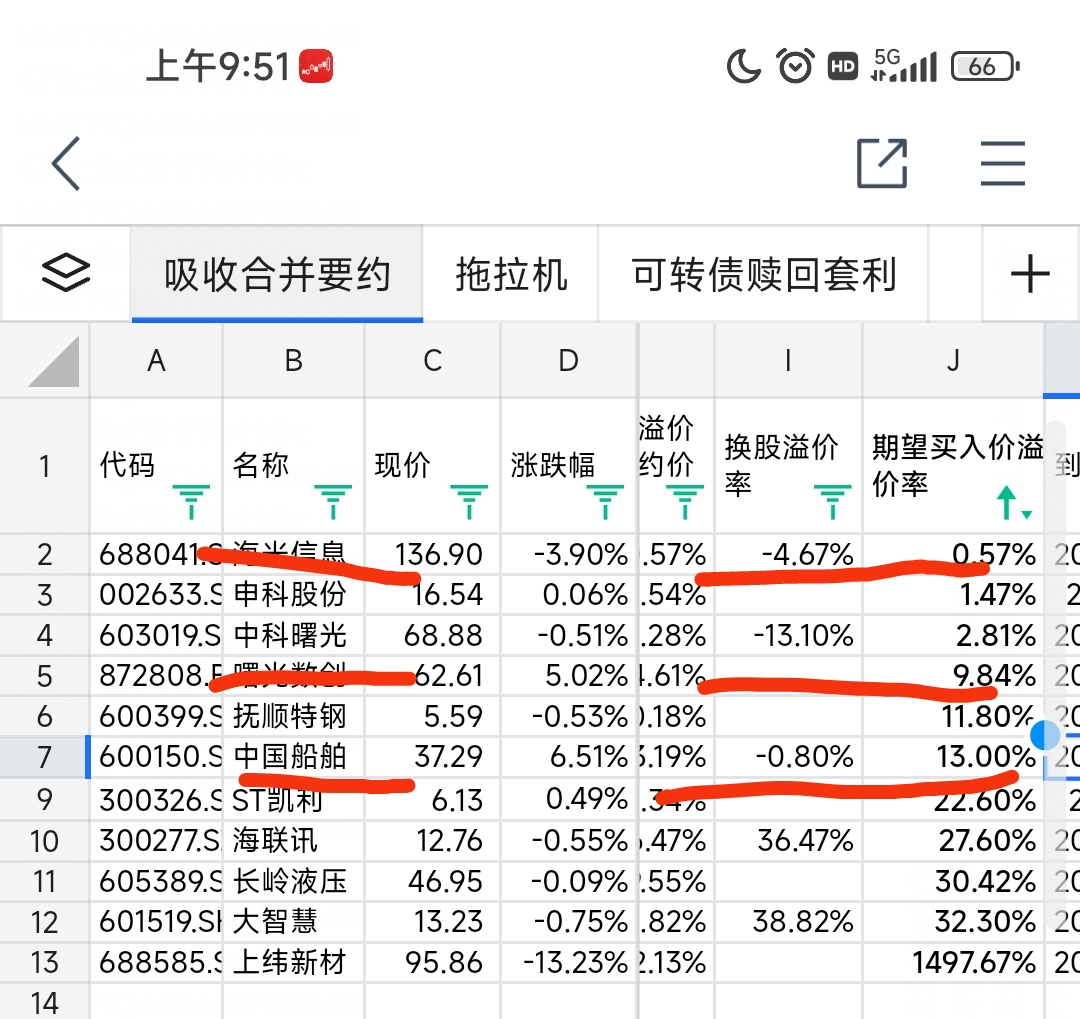Switch to 可转债赎回套利 sheet tab

764,274
